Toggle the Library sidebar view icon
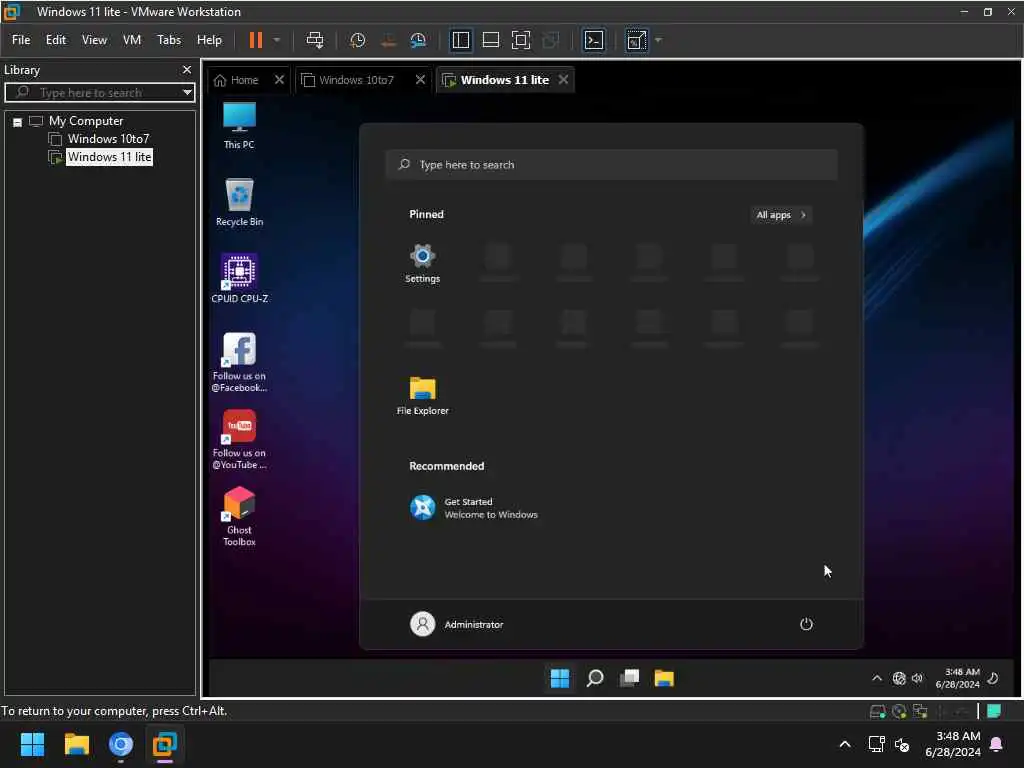The width and height of the screenshot is (1024, 768). tap(460, 40)
